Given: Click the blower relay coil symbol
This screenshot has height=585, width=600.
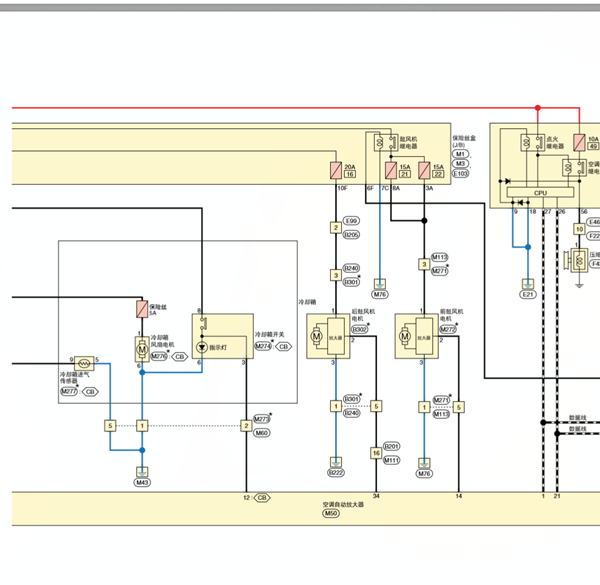Looking at the screenshot, I should point(379,142).
